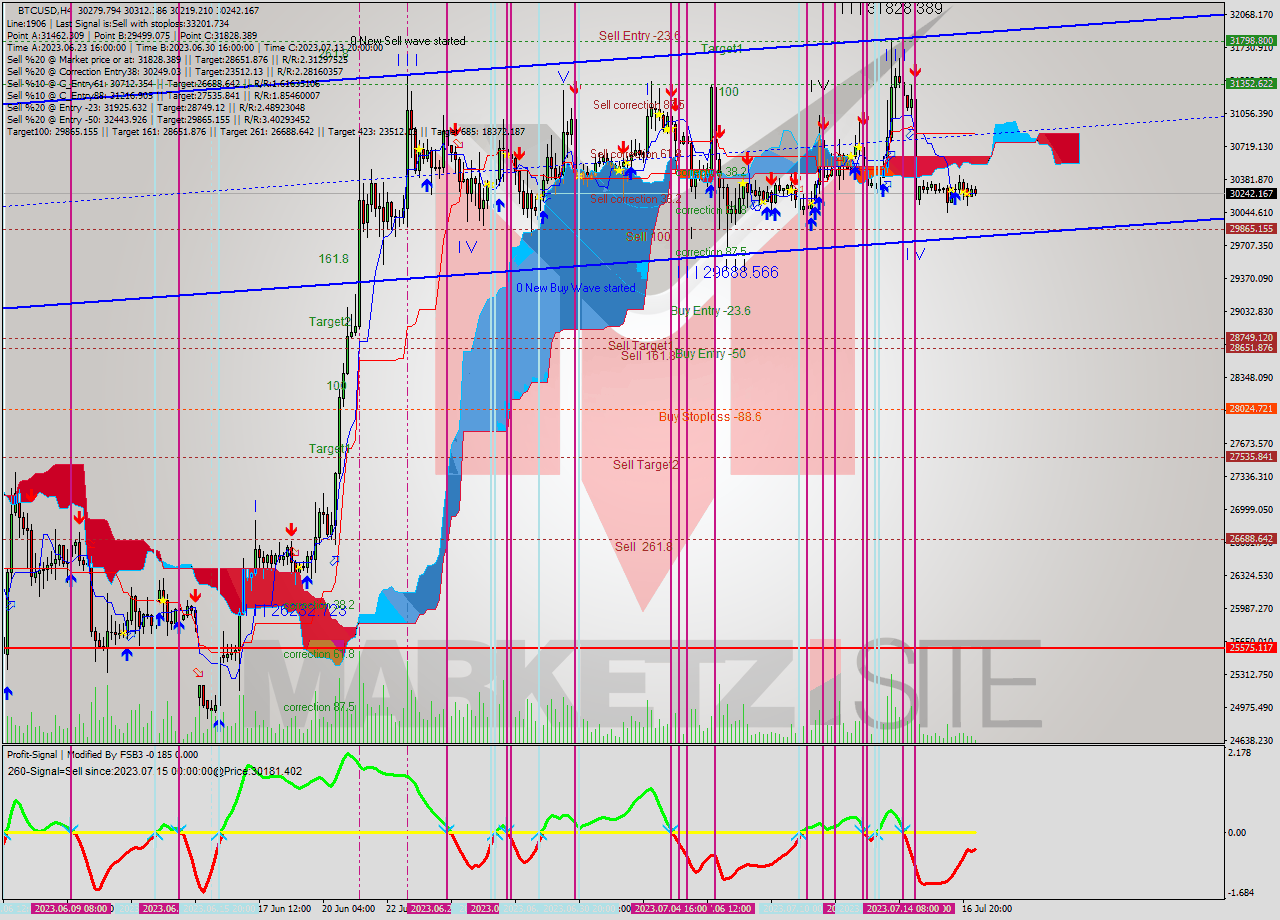Click the green 31352.622 price tag

1250,83
